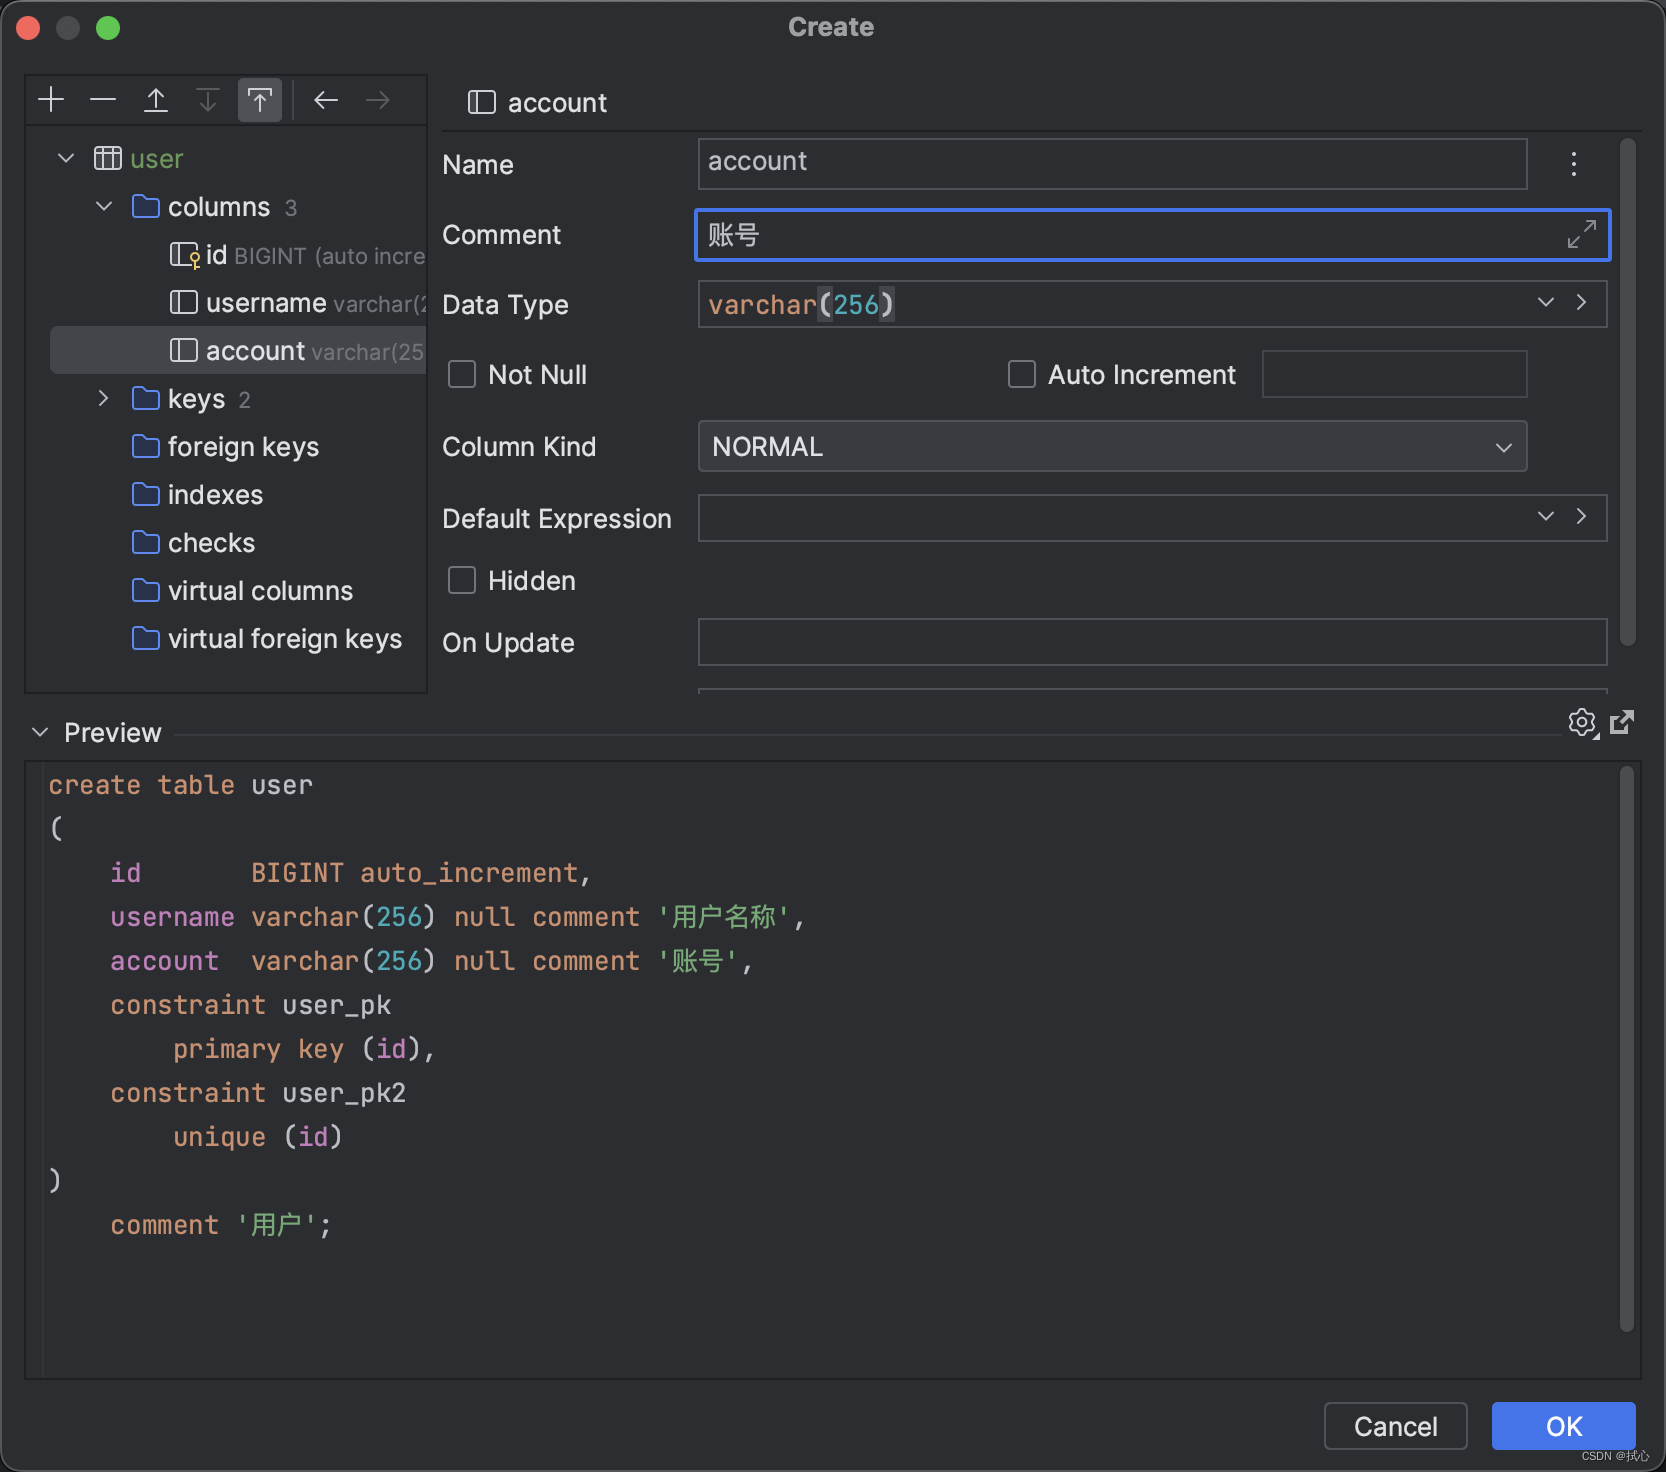Click the Auto Increment value field
The image size is (1666, 1472).
point(1394,374)
